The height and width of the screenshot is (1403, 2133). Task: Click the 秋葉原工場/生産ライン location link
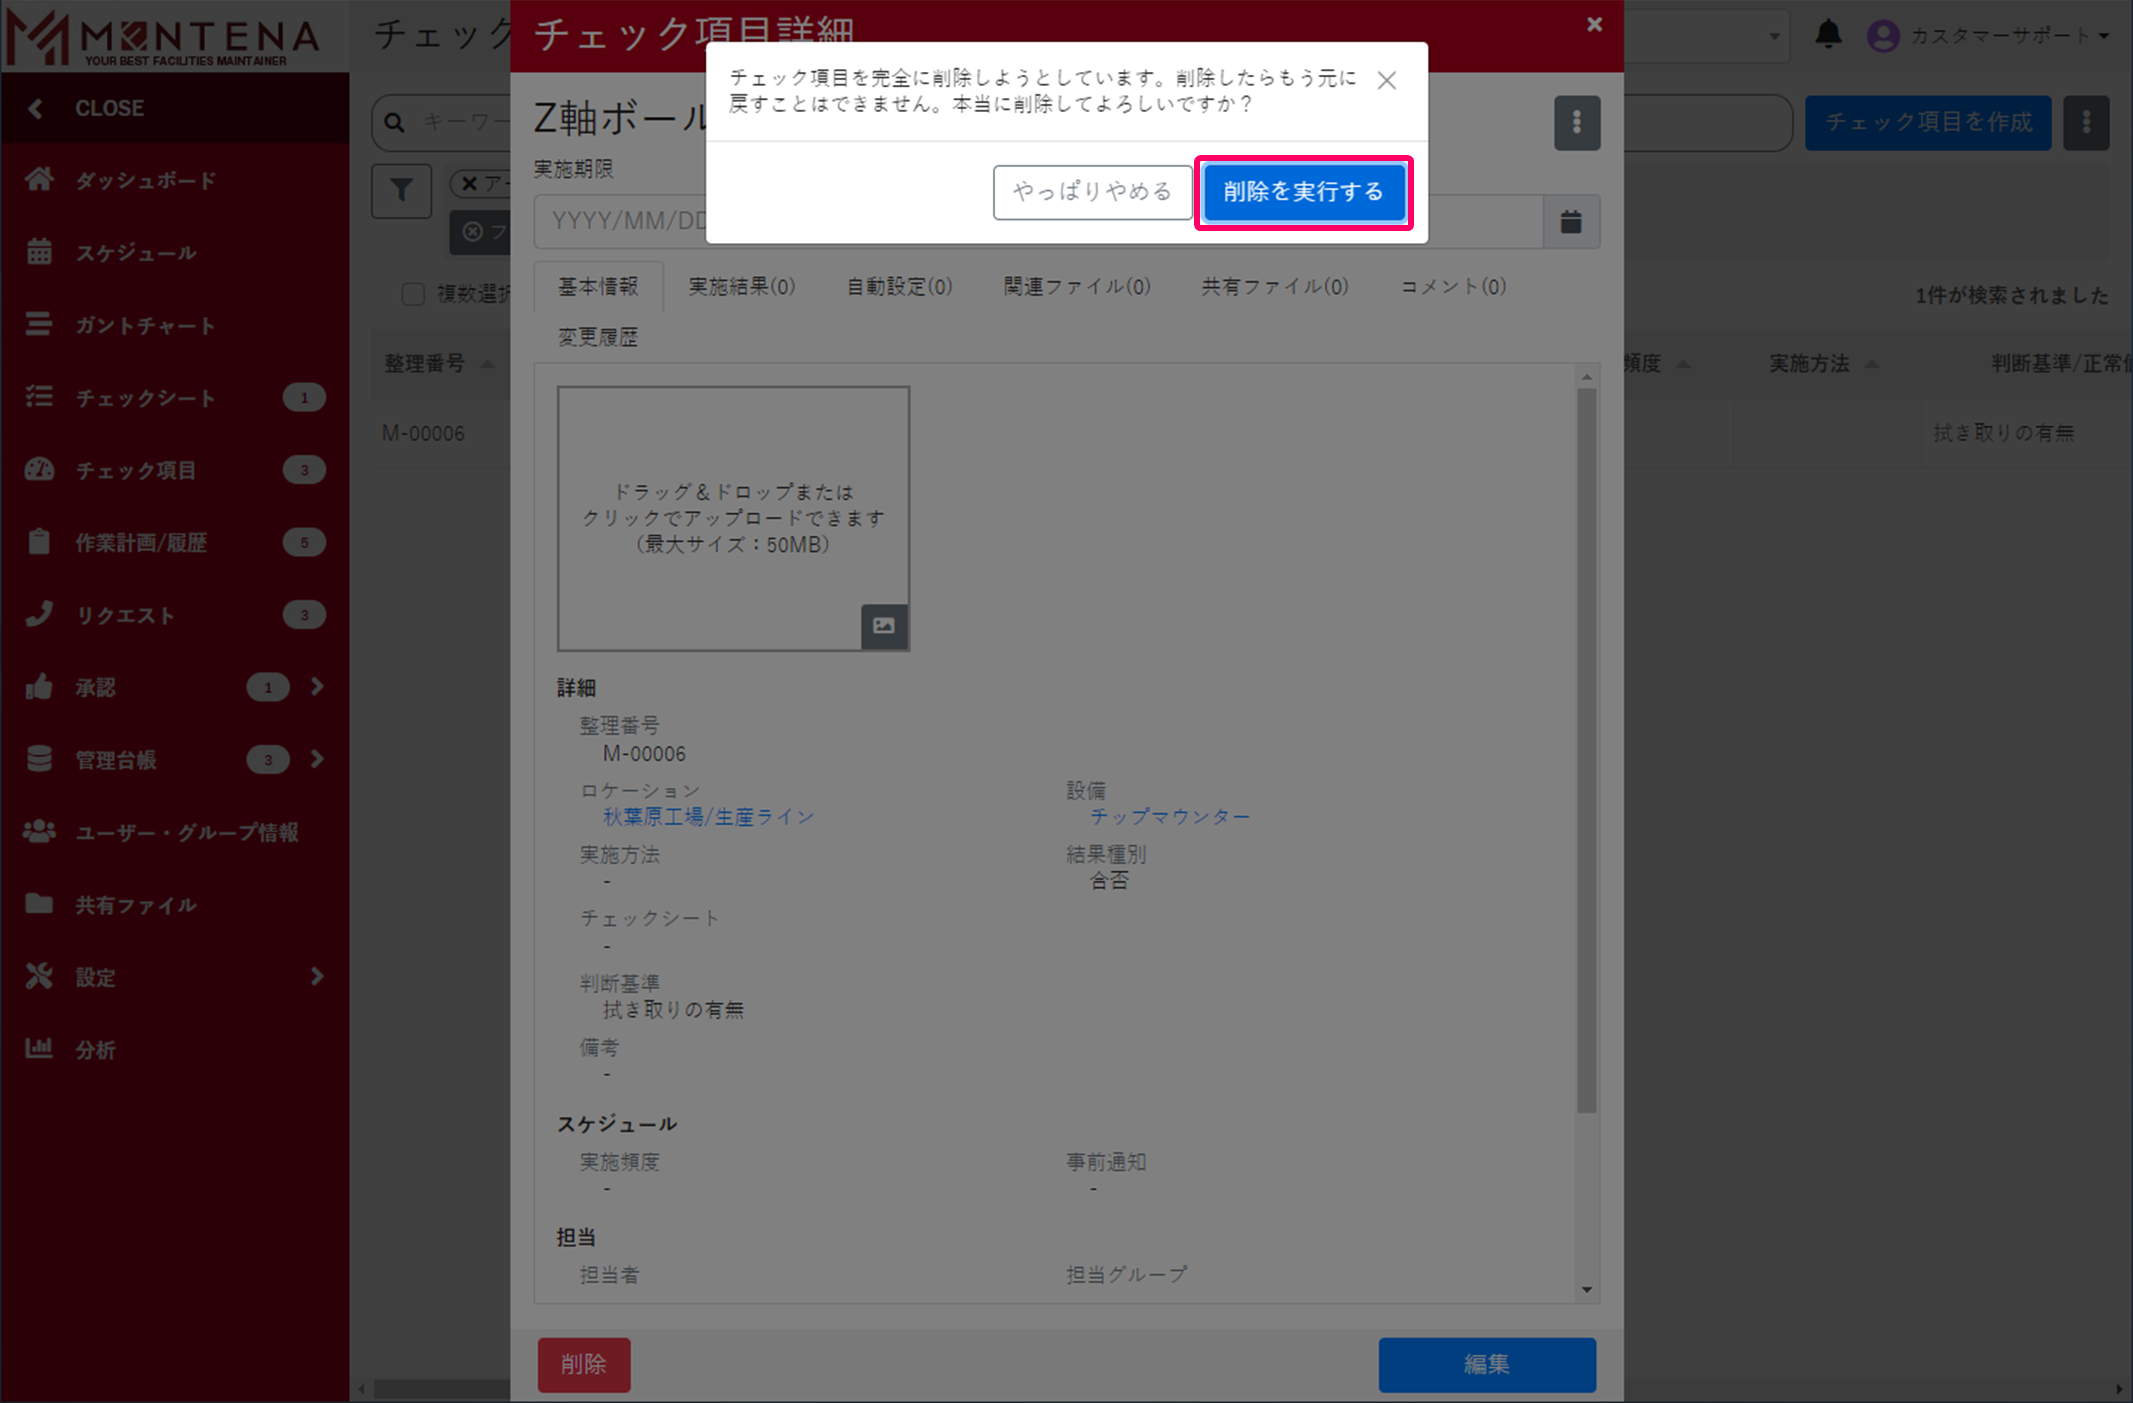(708, 817)
